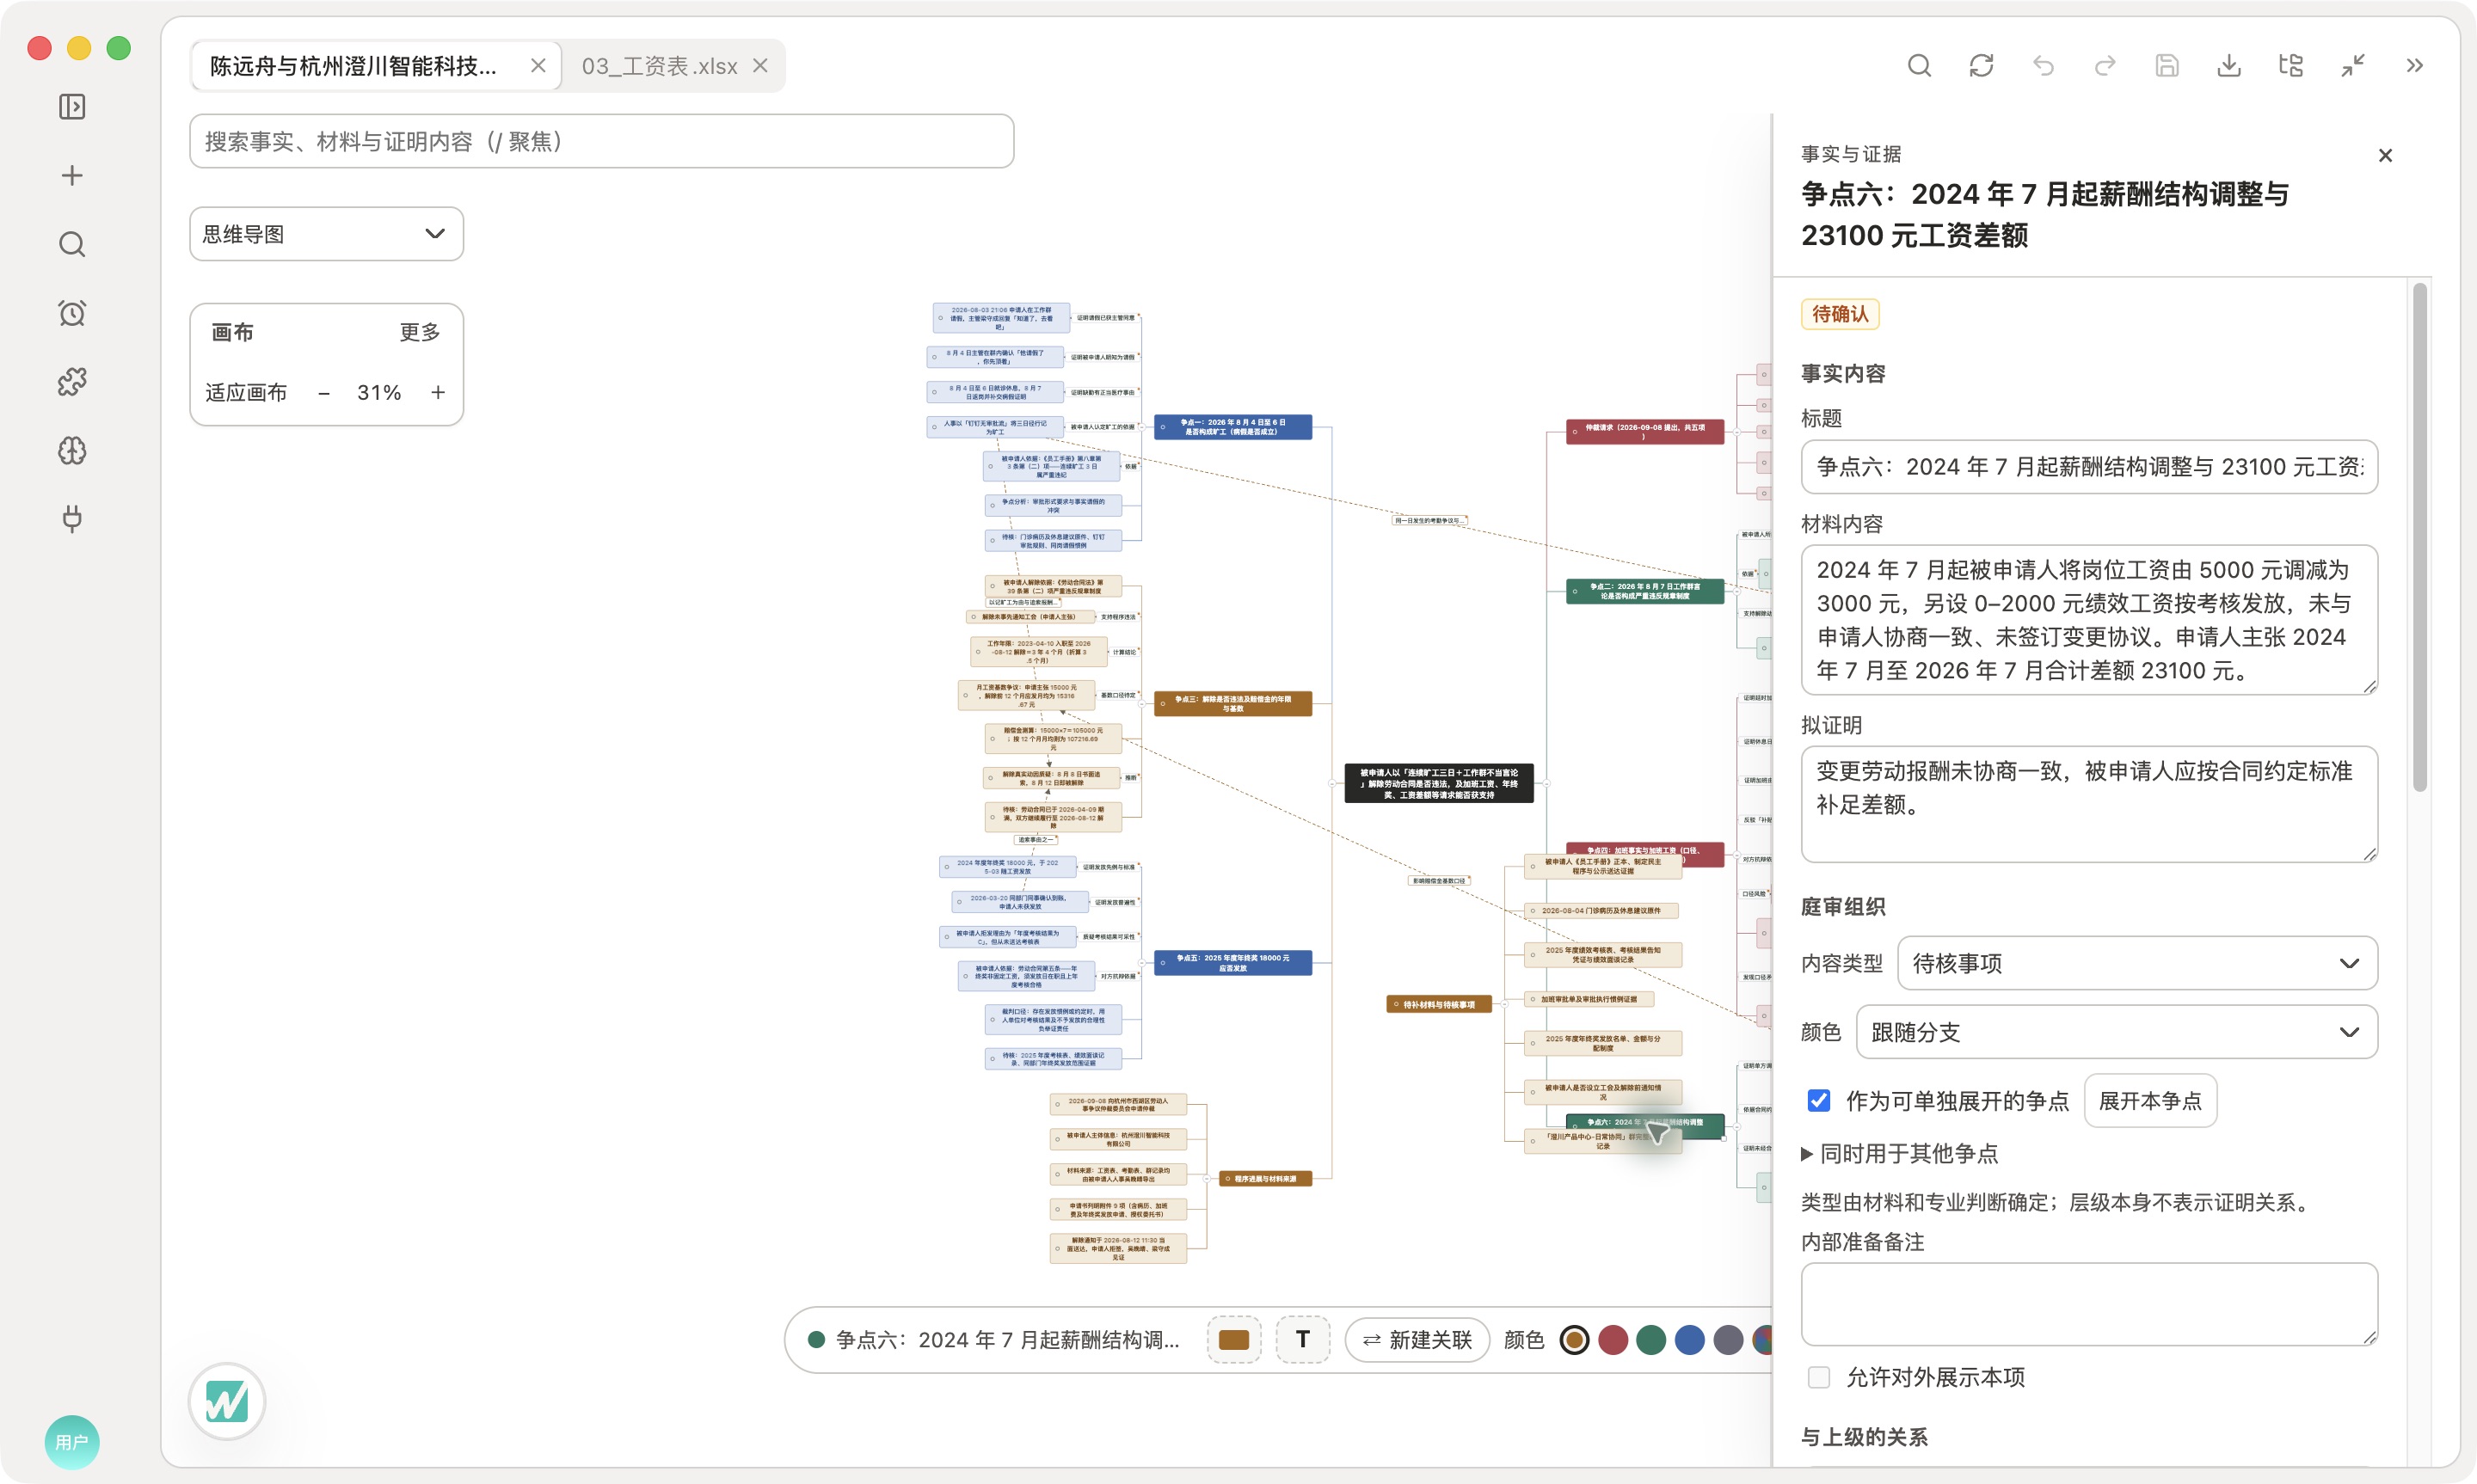Click the user avatar at bottom left
This screenshot has height=1484, width=2477.
click(x=72, y=1441)
